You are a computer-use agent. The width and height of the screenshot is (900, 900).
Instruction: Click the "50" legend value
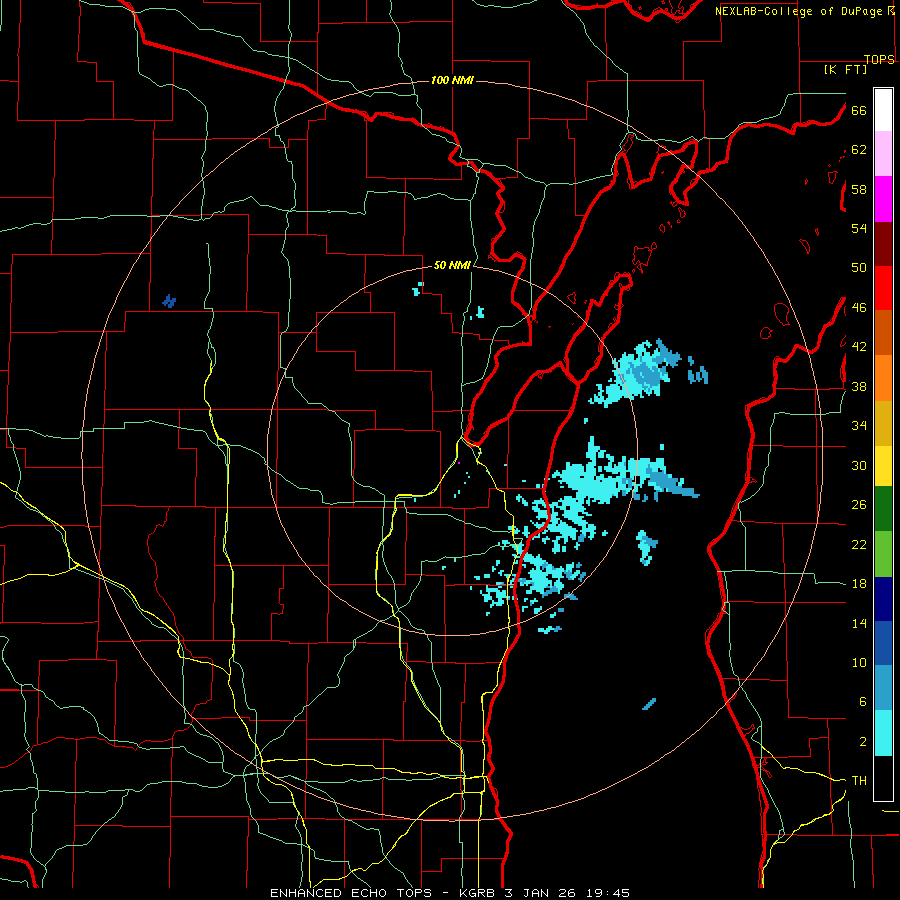click(859, 268)
